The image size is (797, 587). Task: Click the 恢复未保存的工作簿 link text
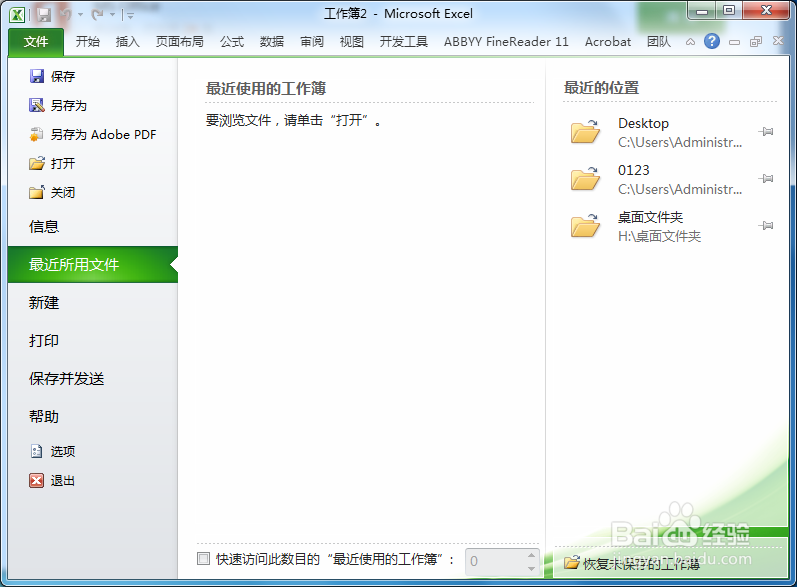641,564
